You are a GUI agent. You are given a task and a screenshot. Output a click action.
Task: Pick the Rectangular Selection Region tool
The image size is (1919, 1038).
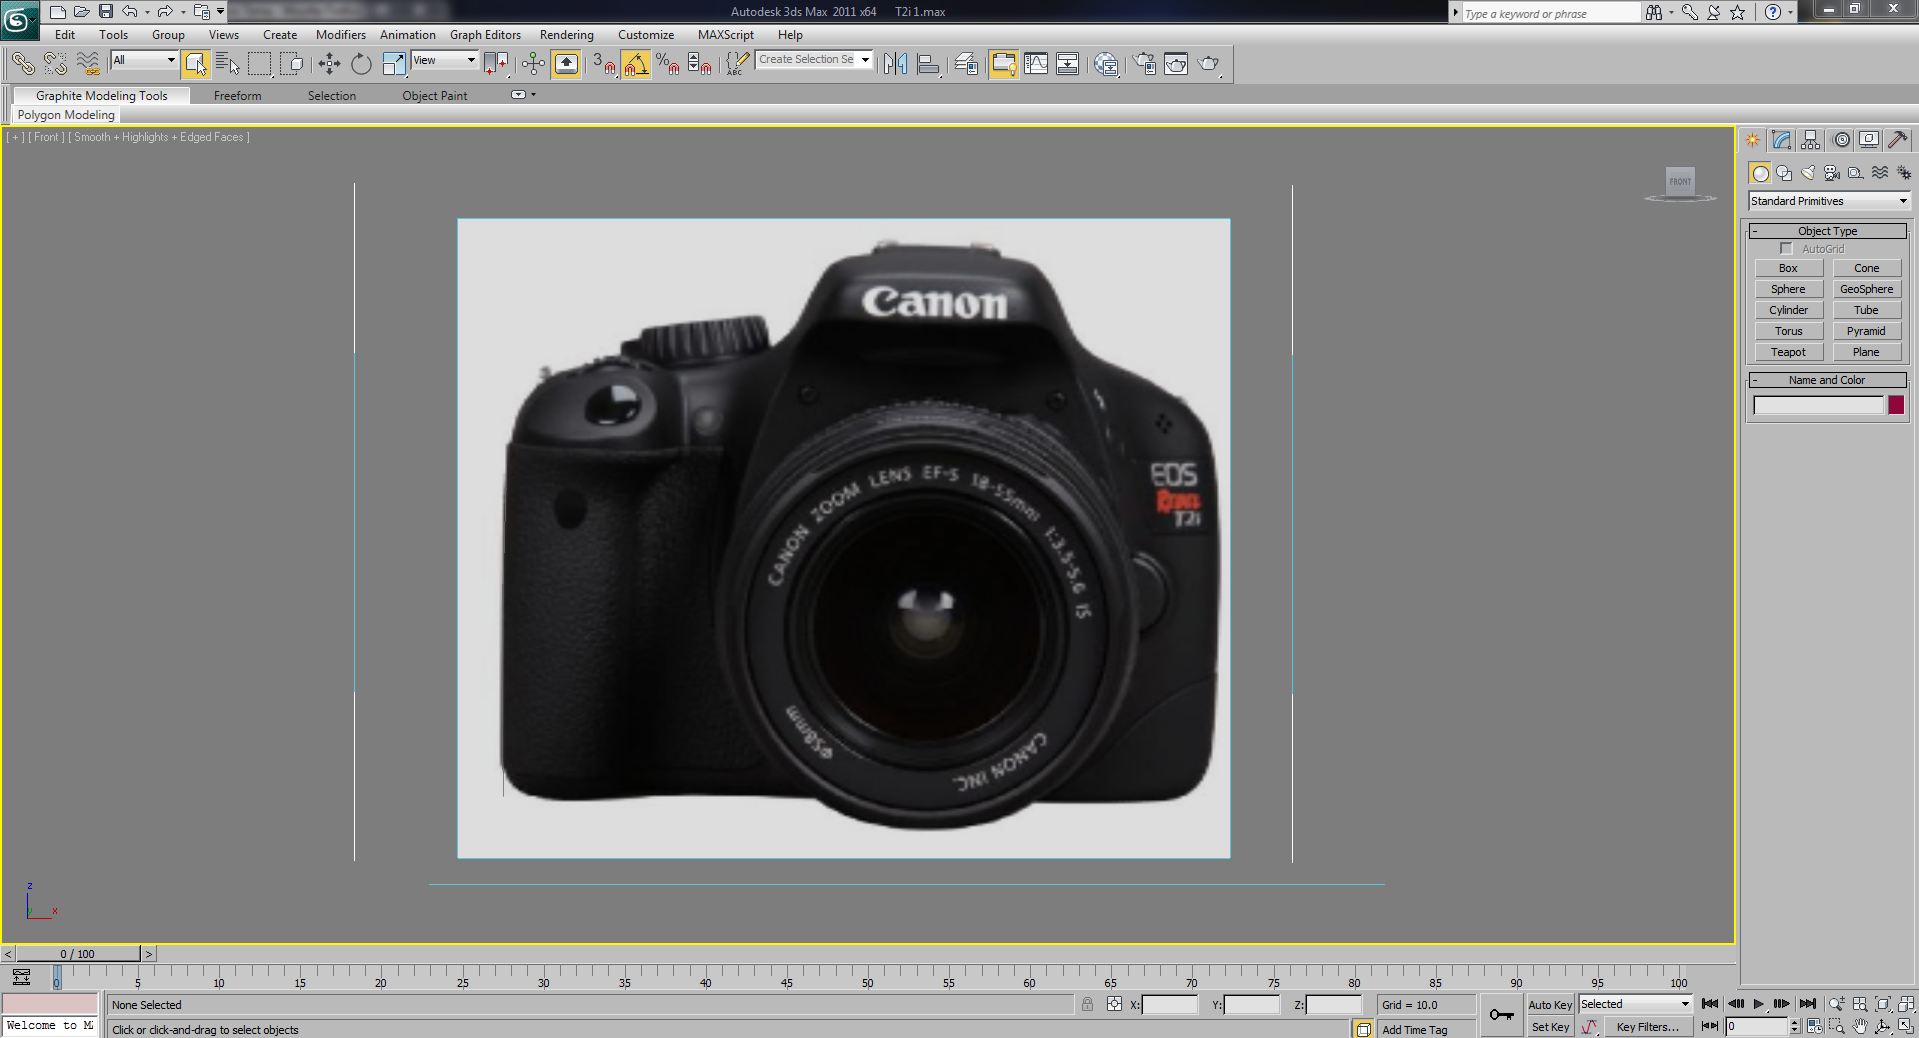260,64
